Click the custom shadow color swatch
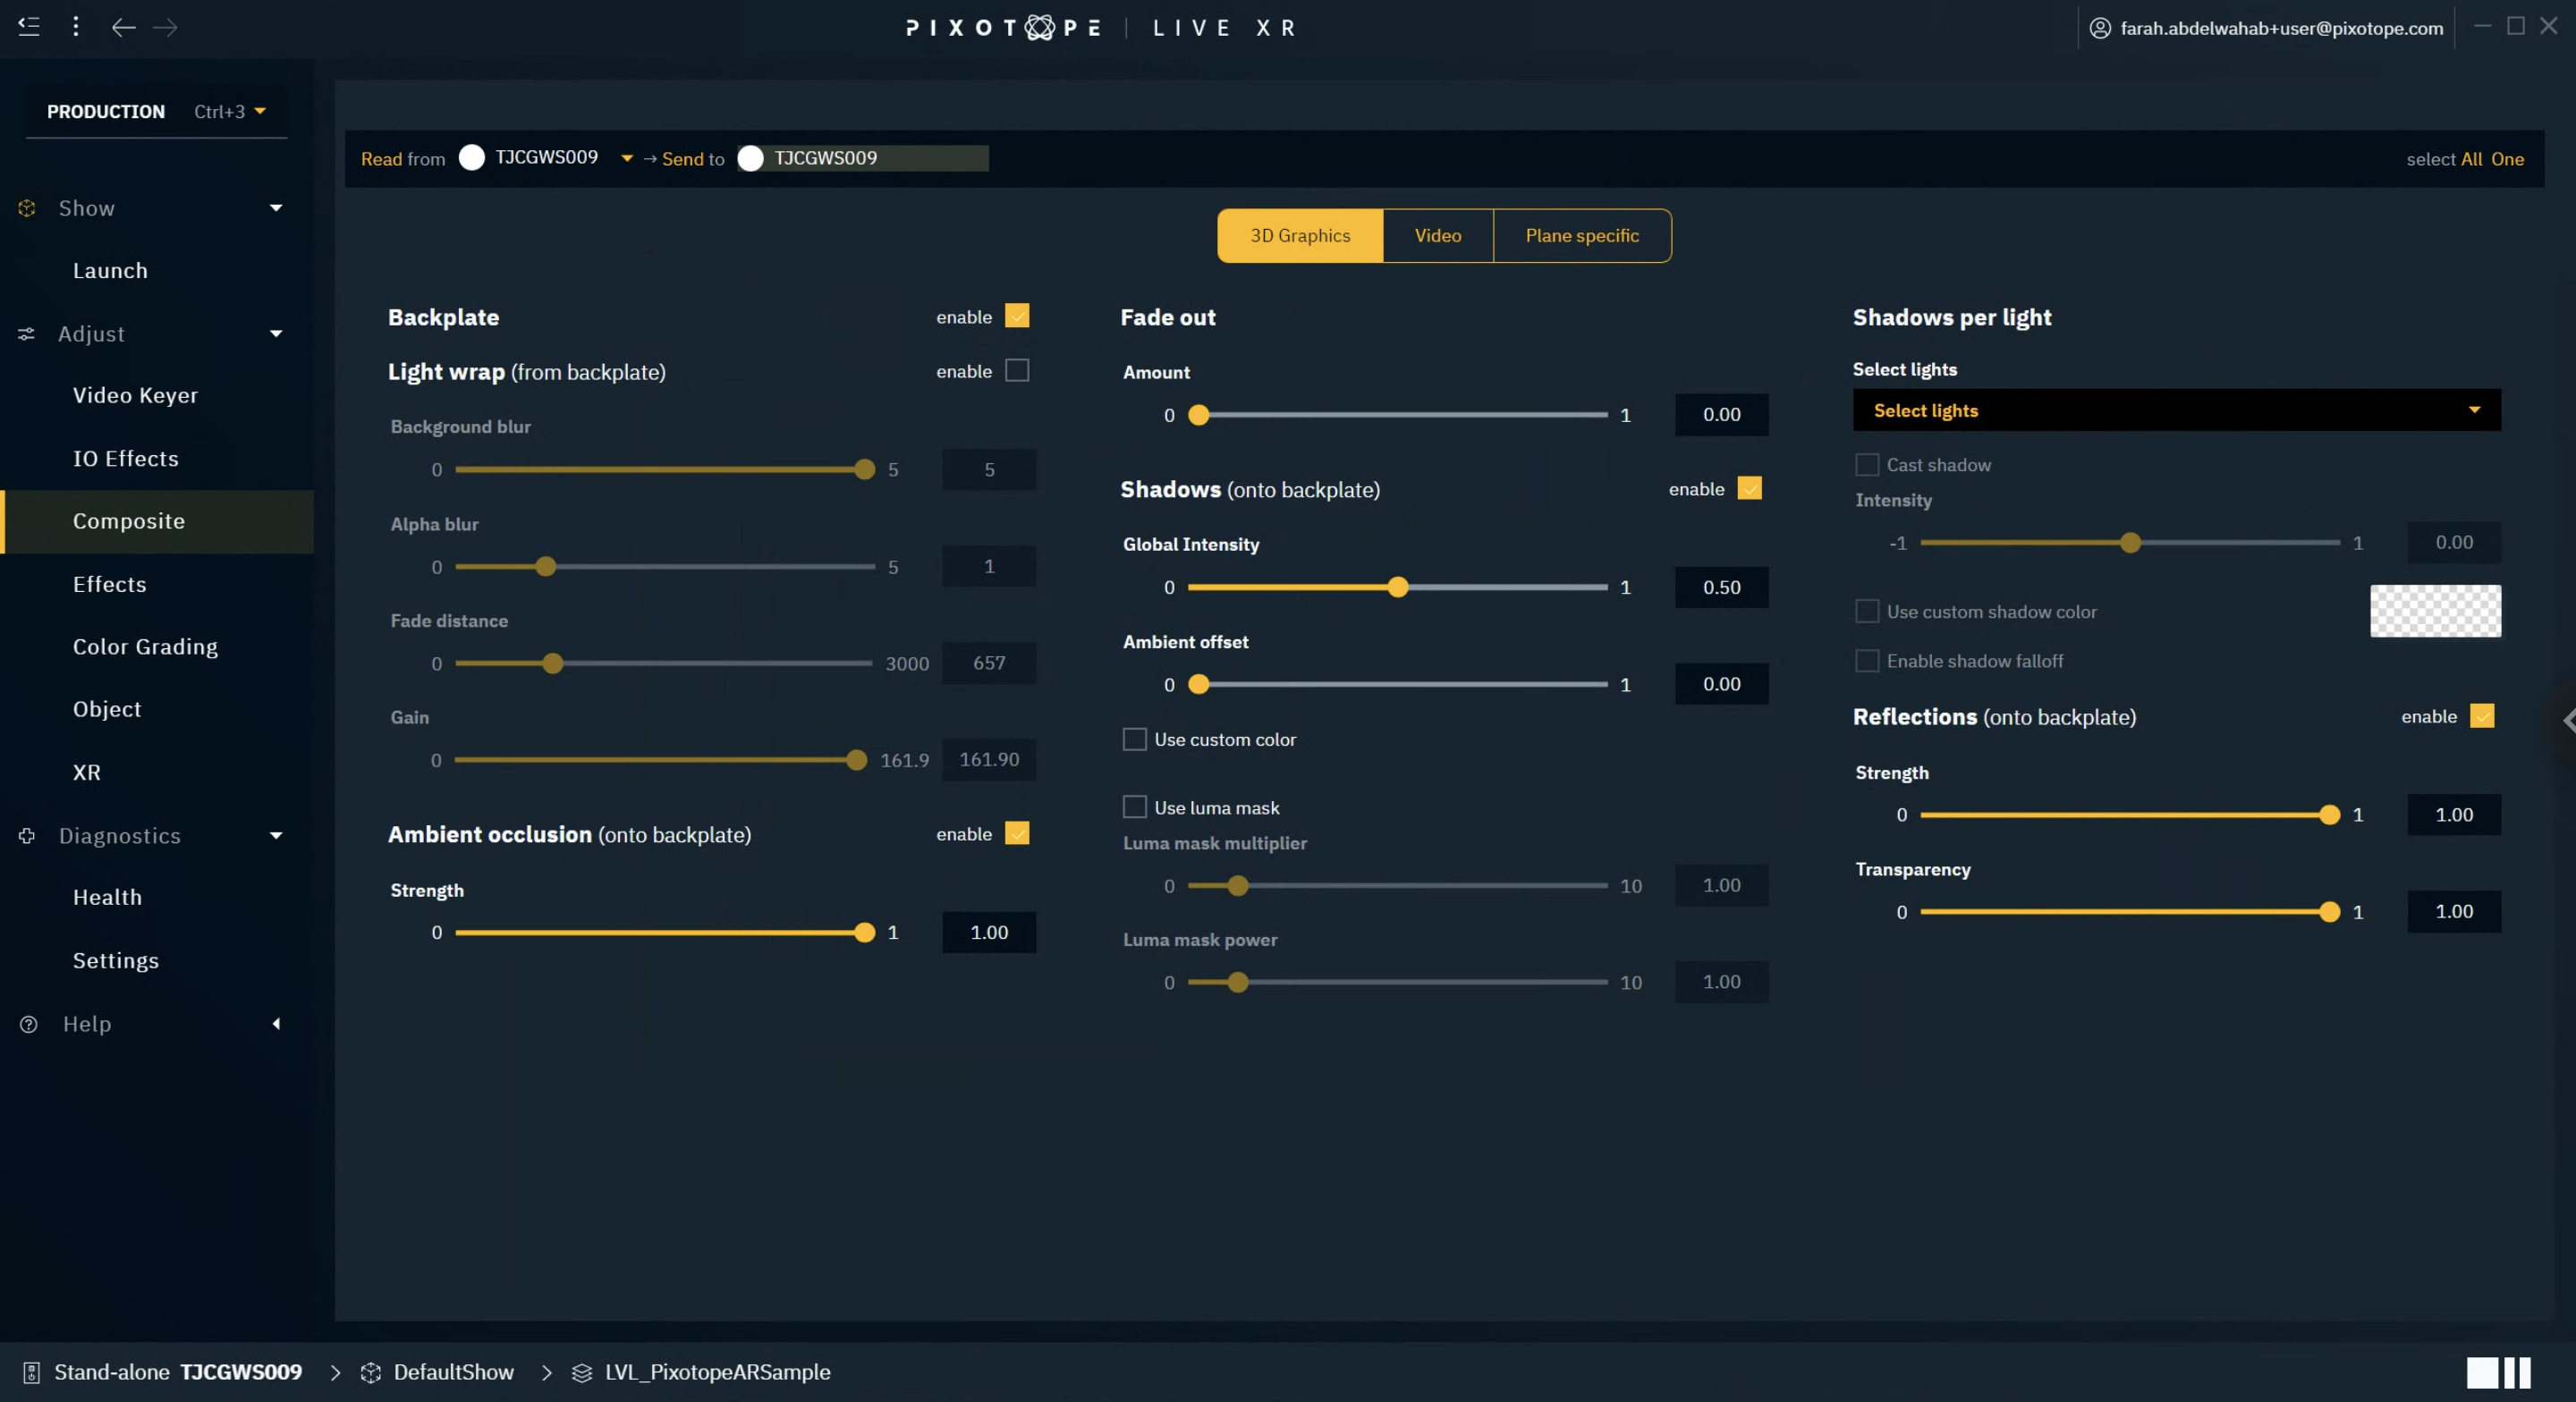Viewport: 2576px width, 1402px height. (2435, 611)
